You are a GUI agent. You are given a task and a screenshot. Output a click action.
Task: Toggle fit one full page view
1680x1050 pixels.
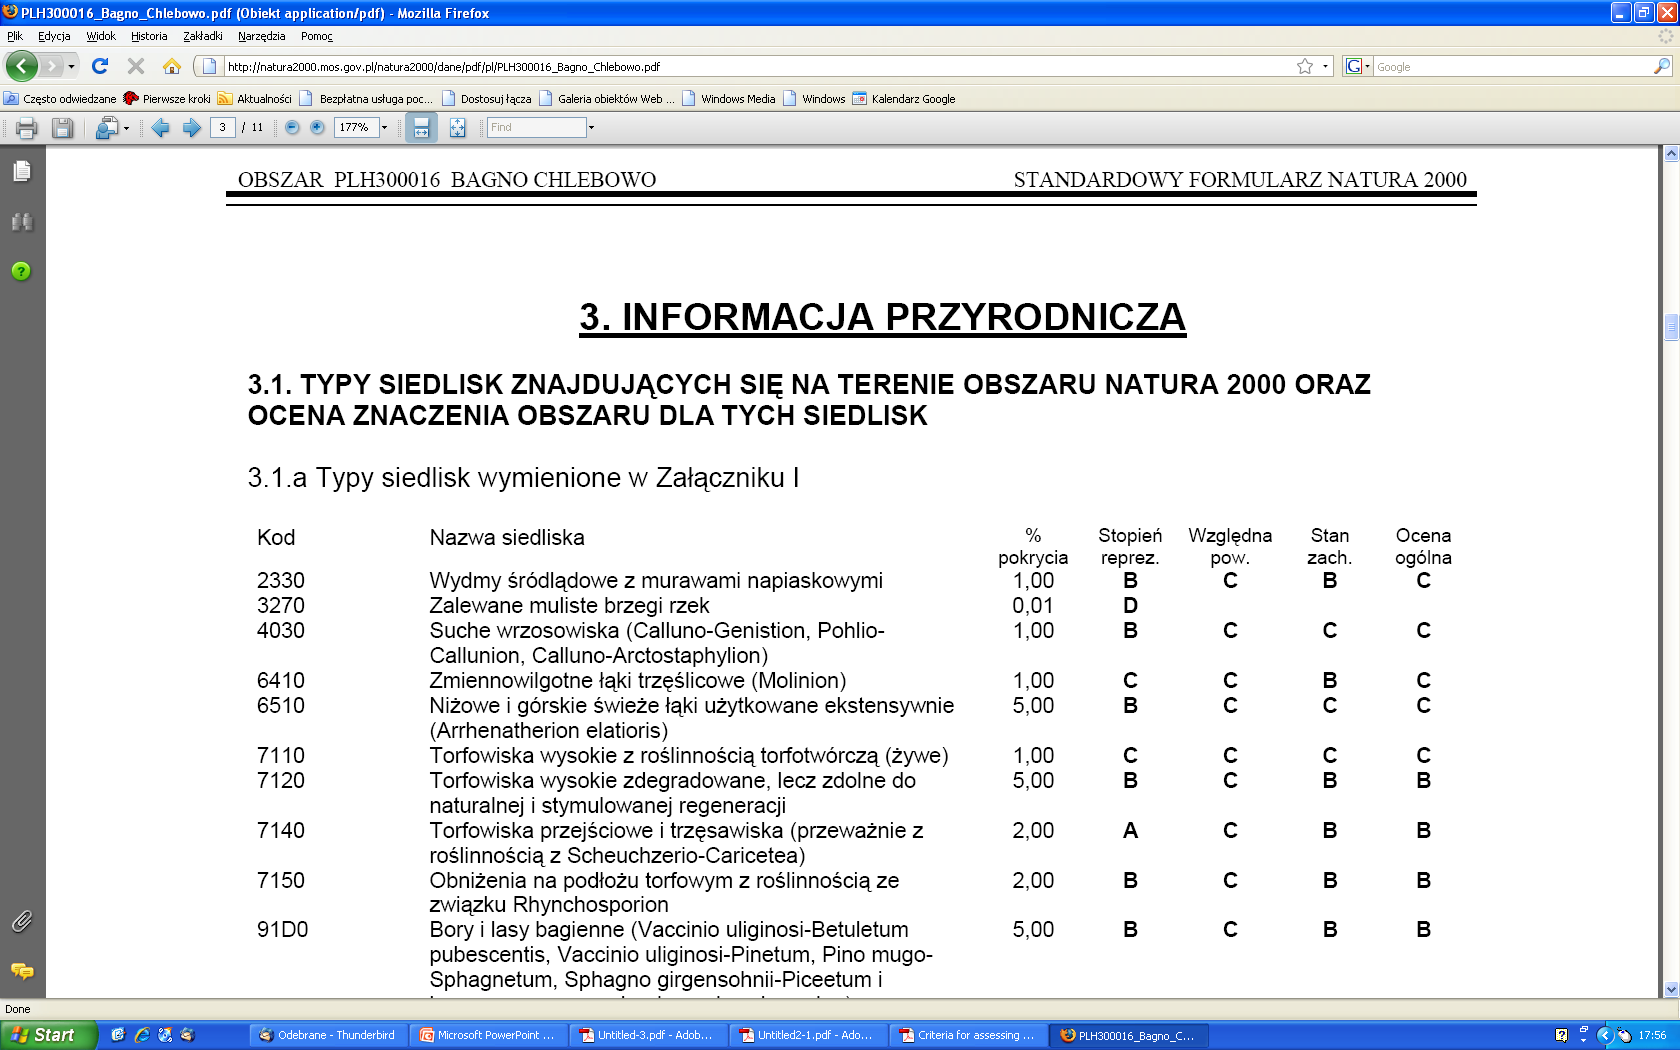coord(457,128)
